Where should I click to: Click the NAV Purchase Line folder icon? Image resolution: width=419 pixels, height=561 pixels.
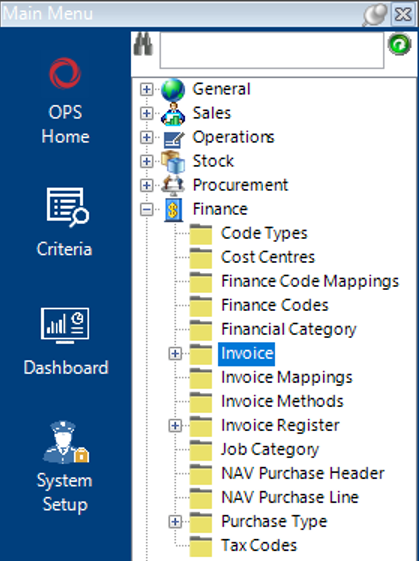(x=201, y=498)
